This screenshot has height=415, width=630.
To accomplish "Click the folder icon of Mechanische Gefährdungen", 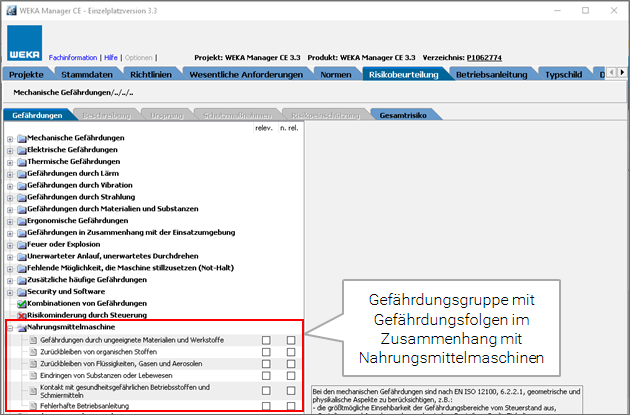I will pyautogui.click(x=21, y=138).
